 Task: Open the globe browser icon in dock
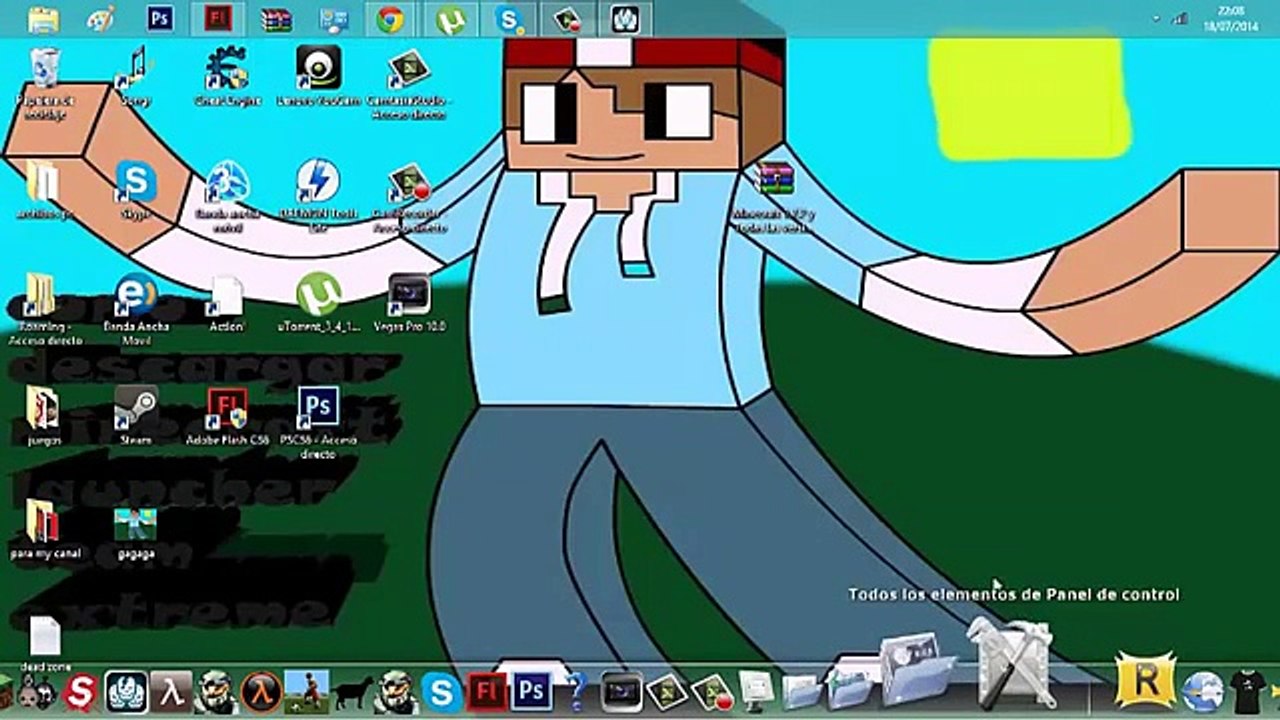tap(1202, 691)
